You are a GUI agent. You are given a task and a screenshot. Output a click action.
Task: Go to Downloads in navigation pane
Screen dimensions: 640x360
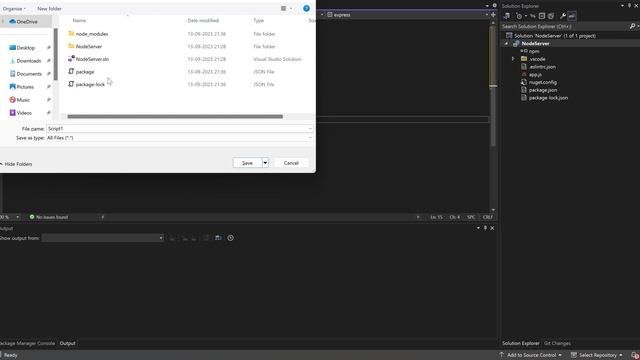click(29, 61)
